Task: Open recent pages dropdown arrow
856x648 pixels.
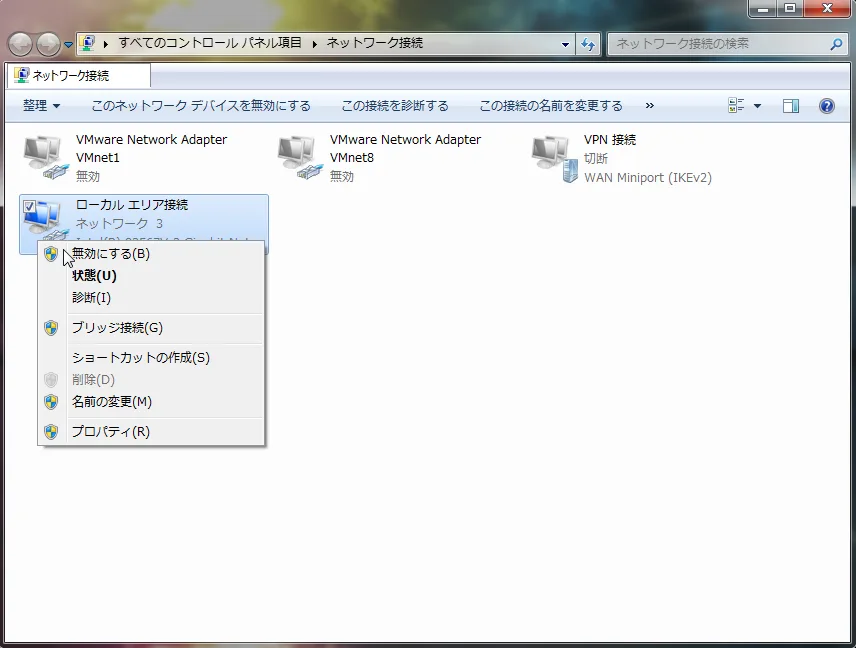Action: point(68,44)
